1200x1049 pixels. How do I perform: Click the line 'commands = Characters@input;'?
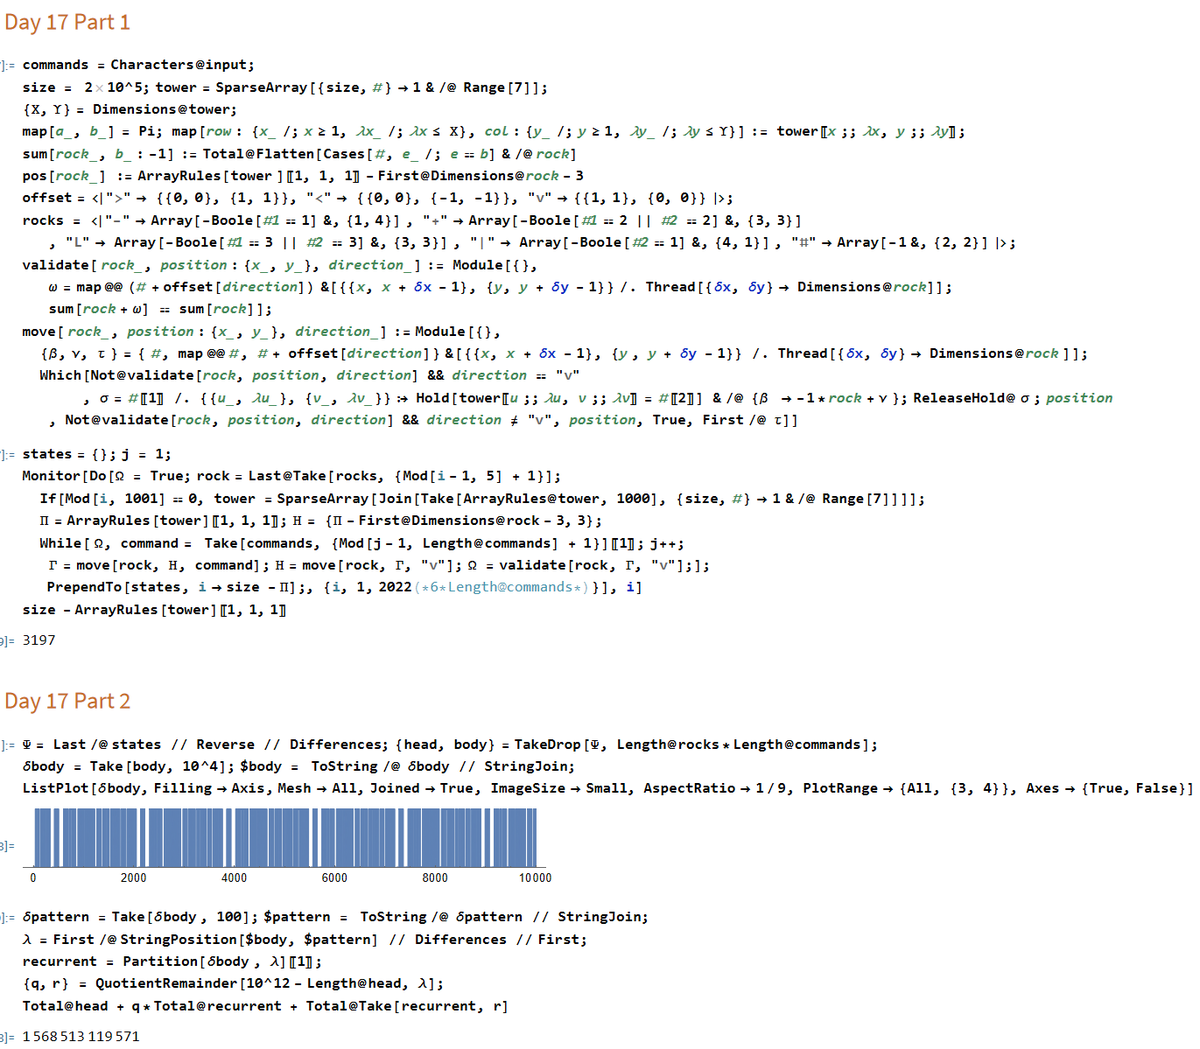[138, 65]
